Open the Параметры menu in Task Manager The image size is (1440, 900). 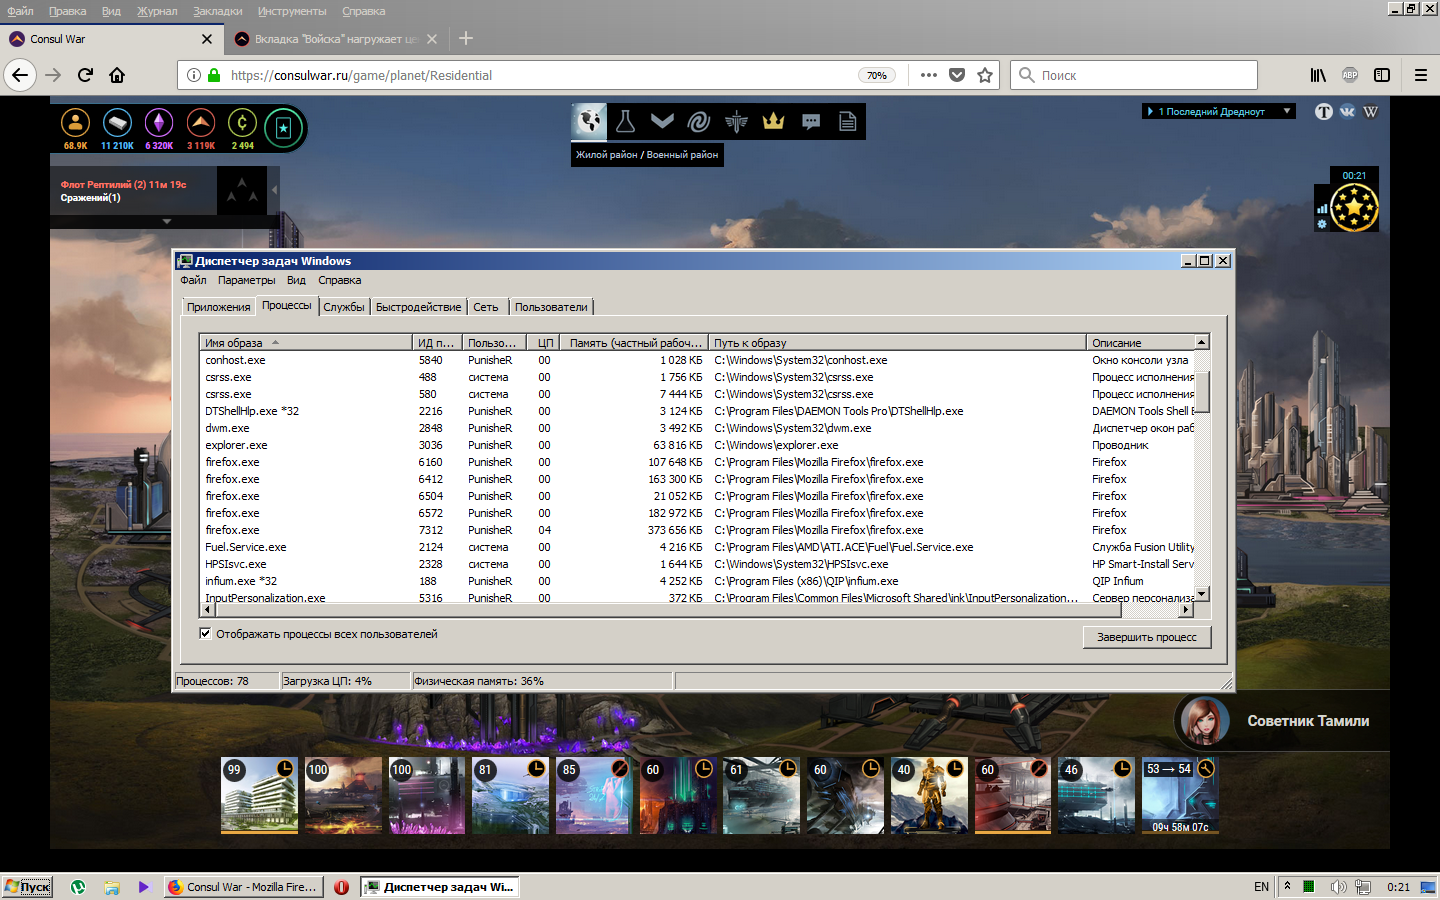click(246, 280)
